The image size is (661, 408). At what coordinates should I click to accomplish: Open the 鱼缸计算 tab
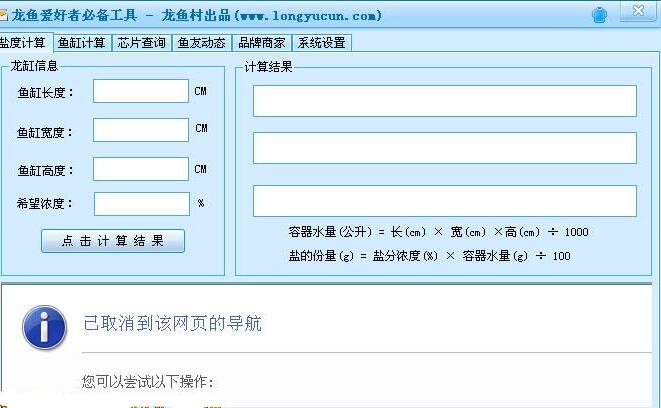click(x=81, y=43)
